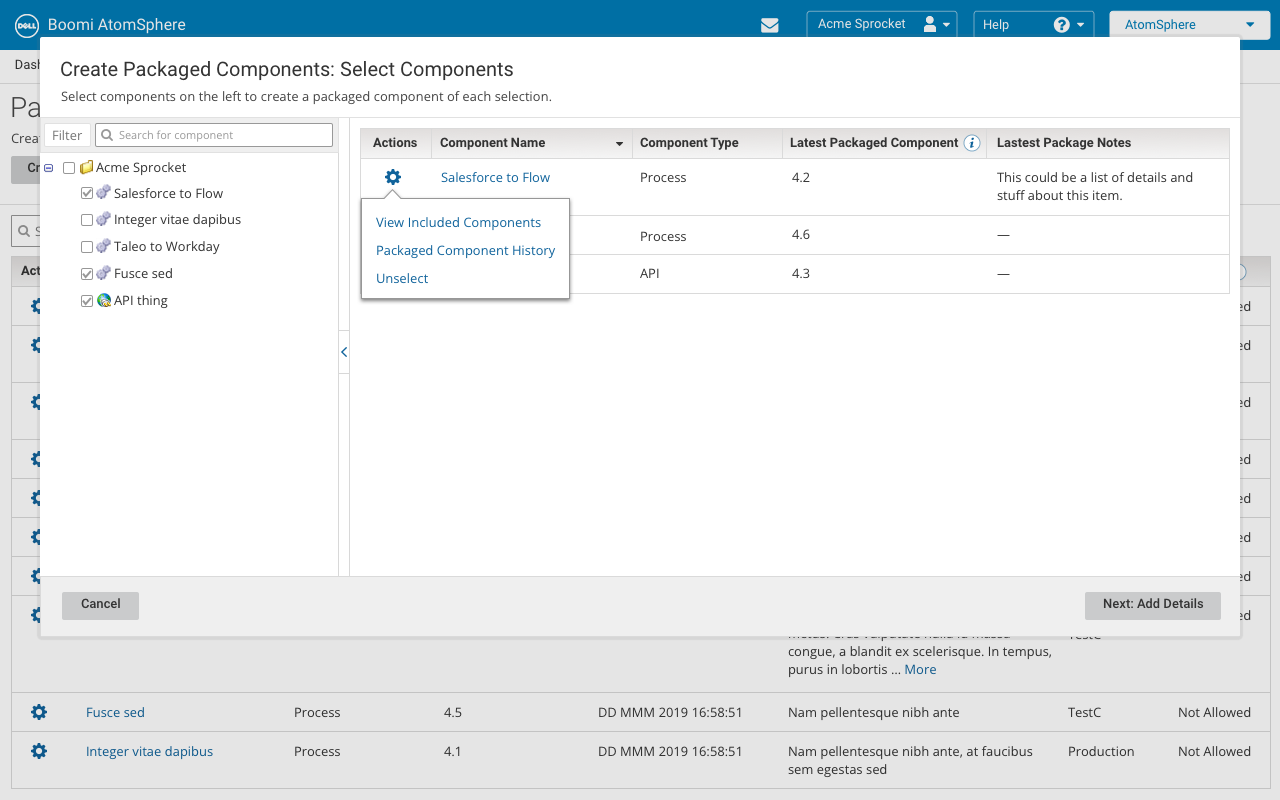1280x800 pixels.
Task: Click the process icon beside Taleo to Workday
Action: (x=104, y=246)
